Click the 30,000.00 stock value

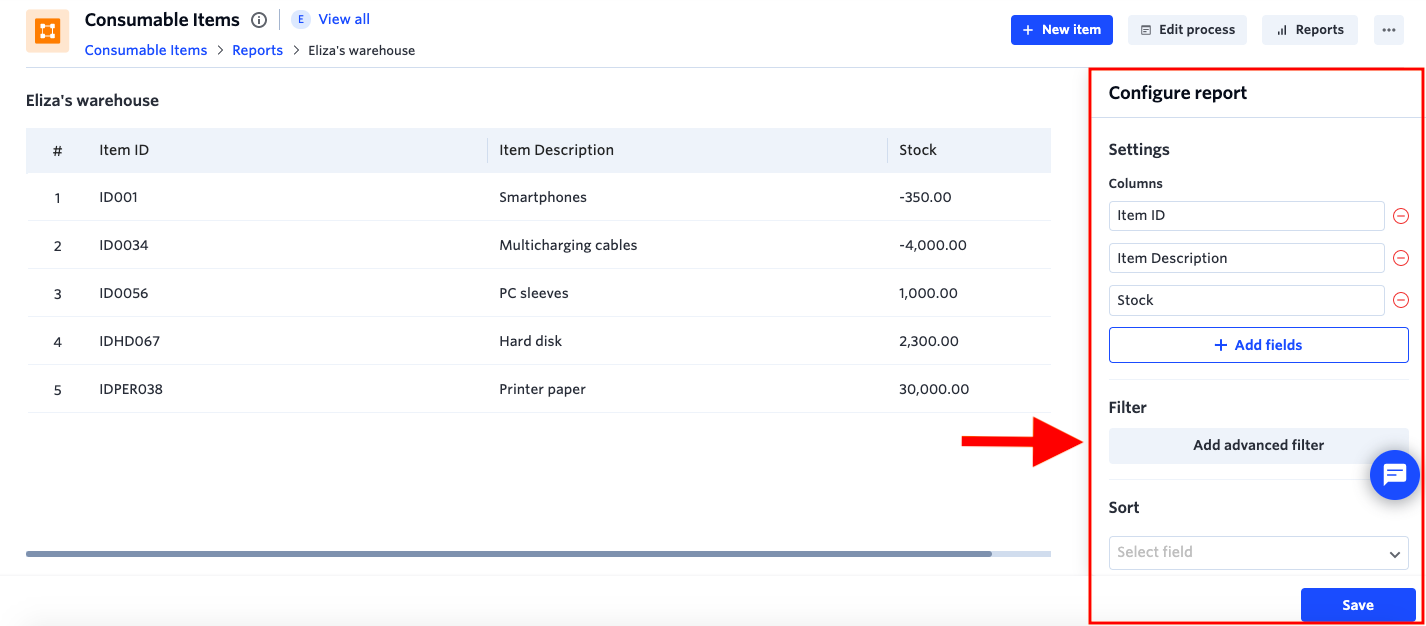point(934,389)
